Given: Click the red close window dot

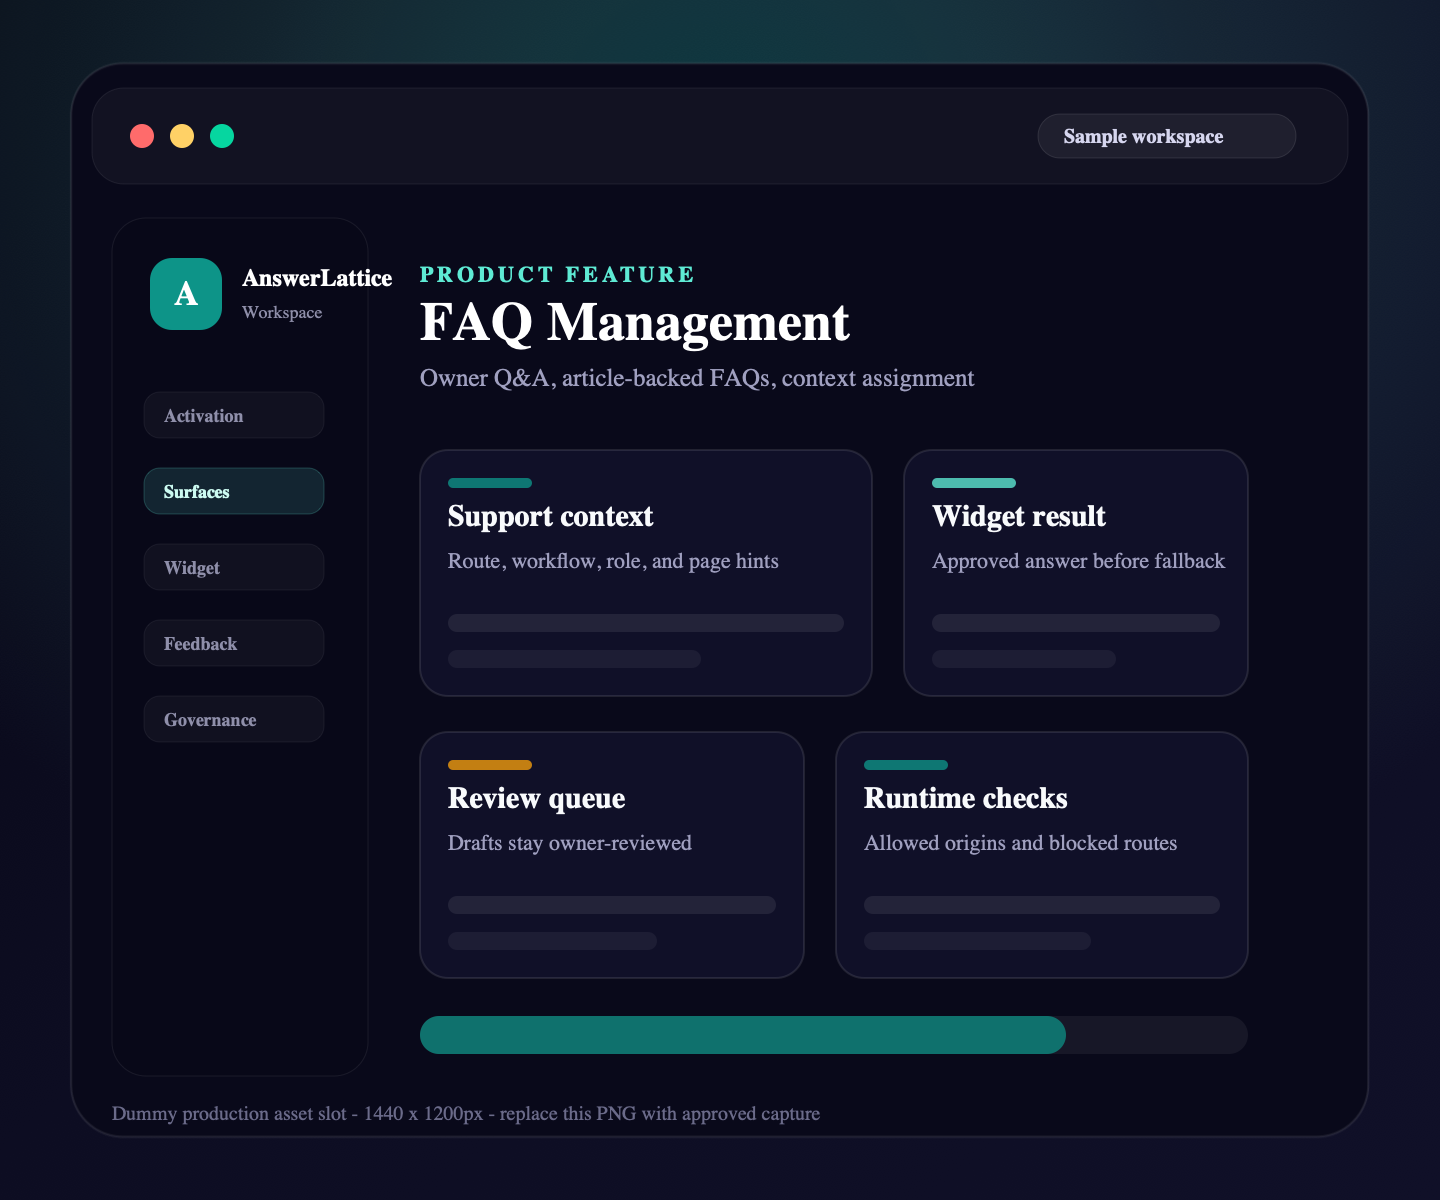Looking at the screenshot, I should (x=142, y=136).
